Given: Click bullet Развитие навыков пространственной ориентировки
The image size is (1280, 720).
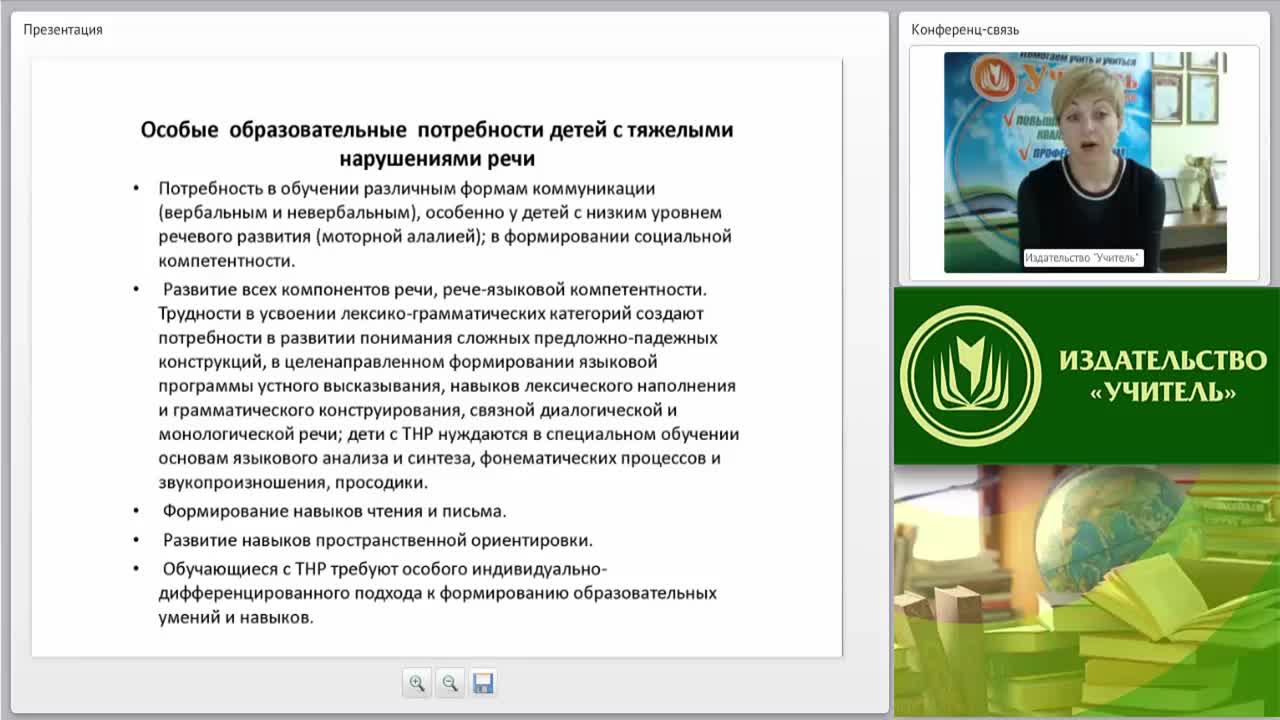Looking at the screenshot, I should click(x=378, y=540).
